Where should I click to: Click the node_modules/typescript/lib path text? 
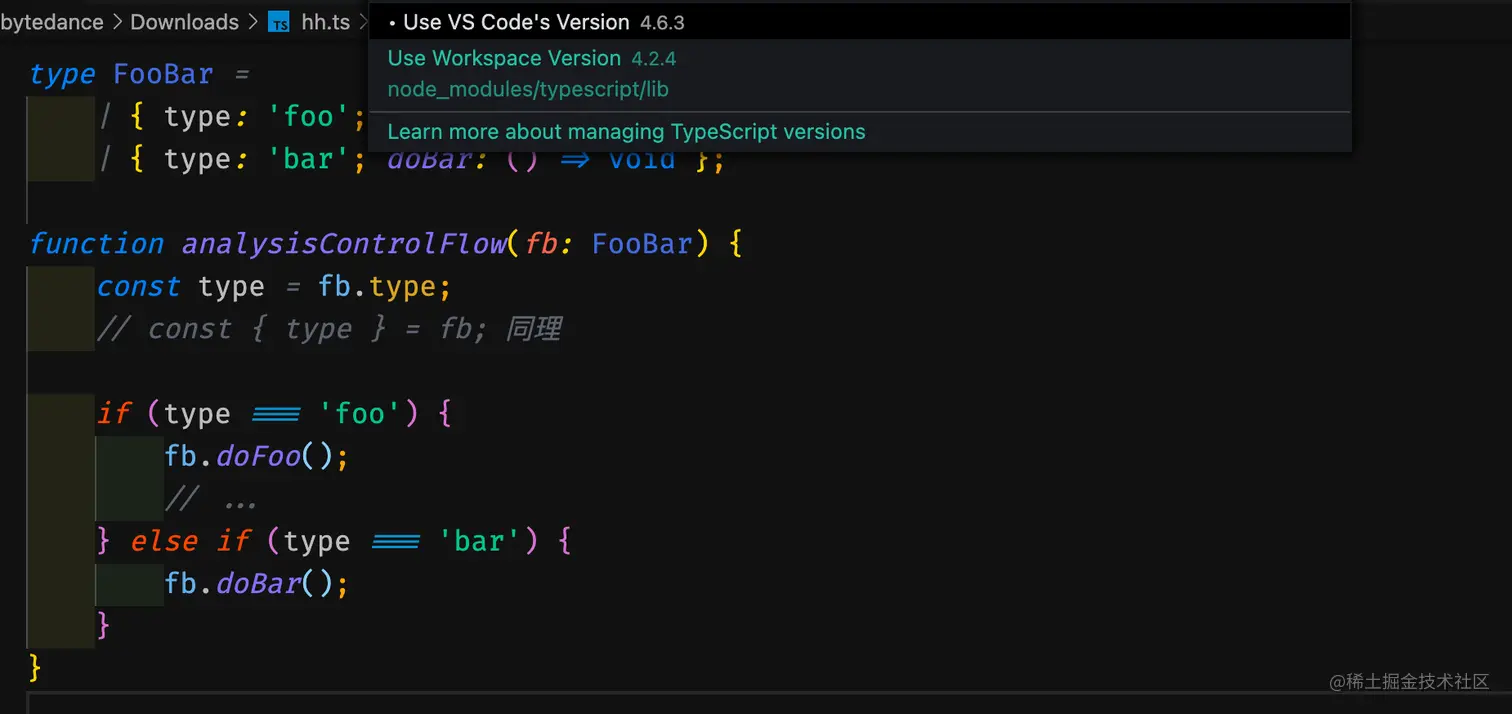pos(527,90)
